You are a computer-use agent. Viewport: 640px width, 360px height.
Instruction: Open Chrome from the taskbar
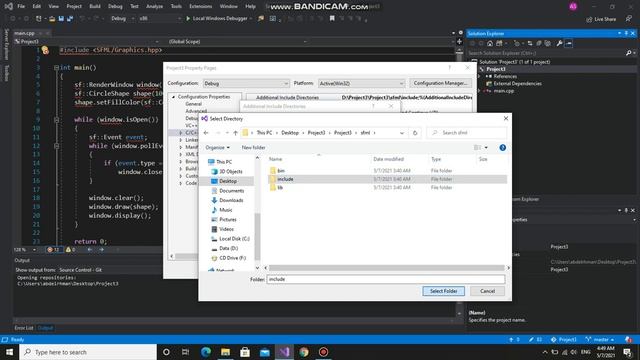tap(304, 352)
